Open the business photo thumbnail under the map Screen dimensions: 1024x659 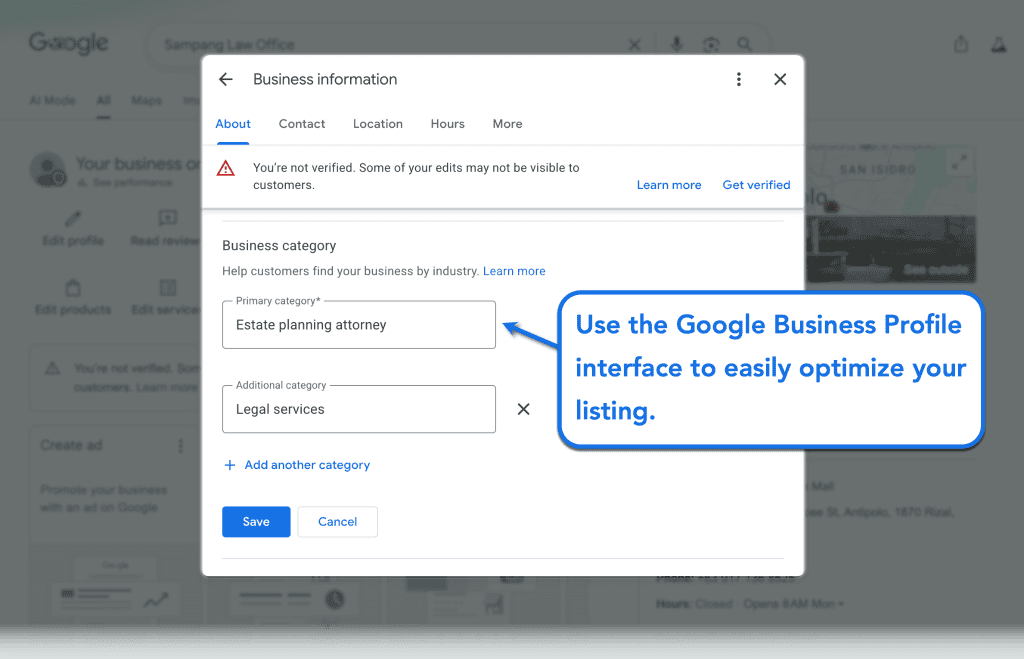point(891,249)
